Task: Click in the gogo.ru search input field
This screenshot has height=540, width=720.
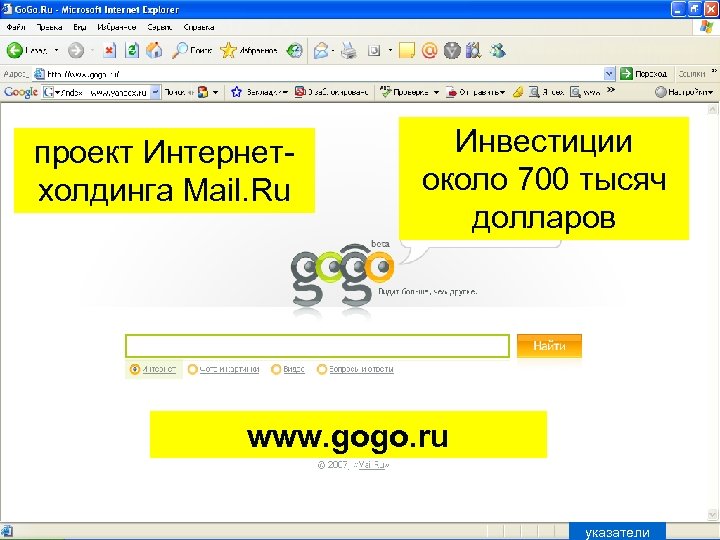Action: point(317,346)
